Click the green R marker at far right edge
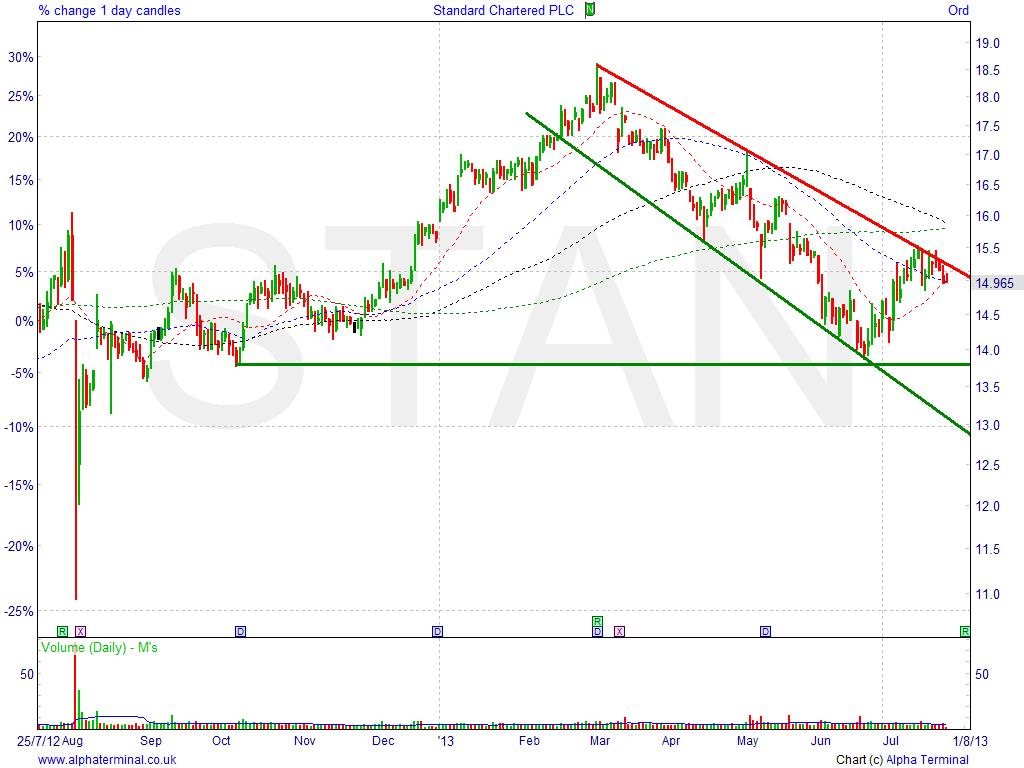Screen dimensions: 1024x768 click(x=965, y=631)
